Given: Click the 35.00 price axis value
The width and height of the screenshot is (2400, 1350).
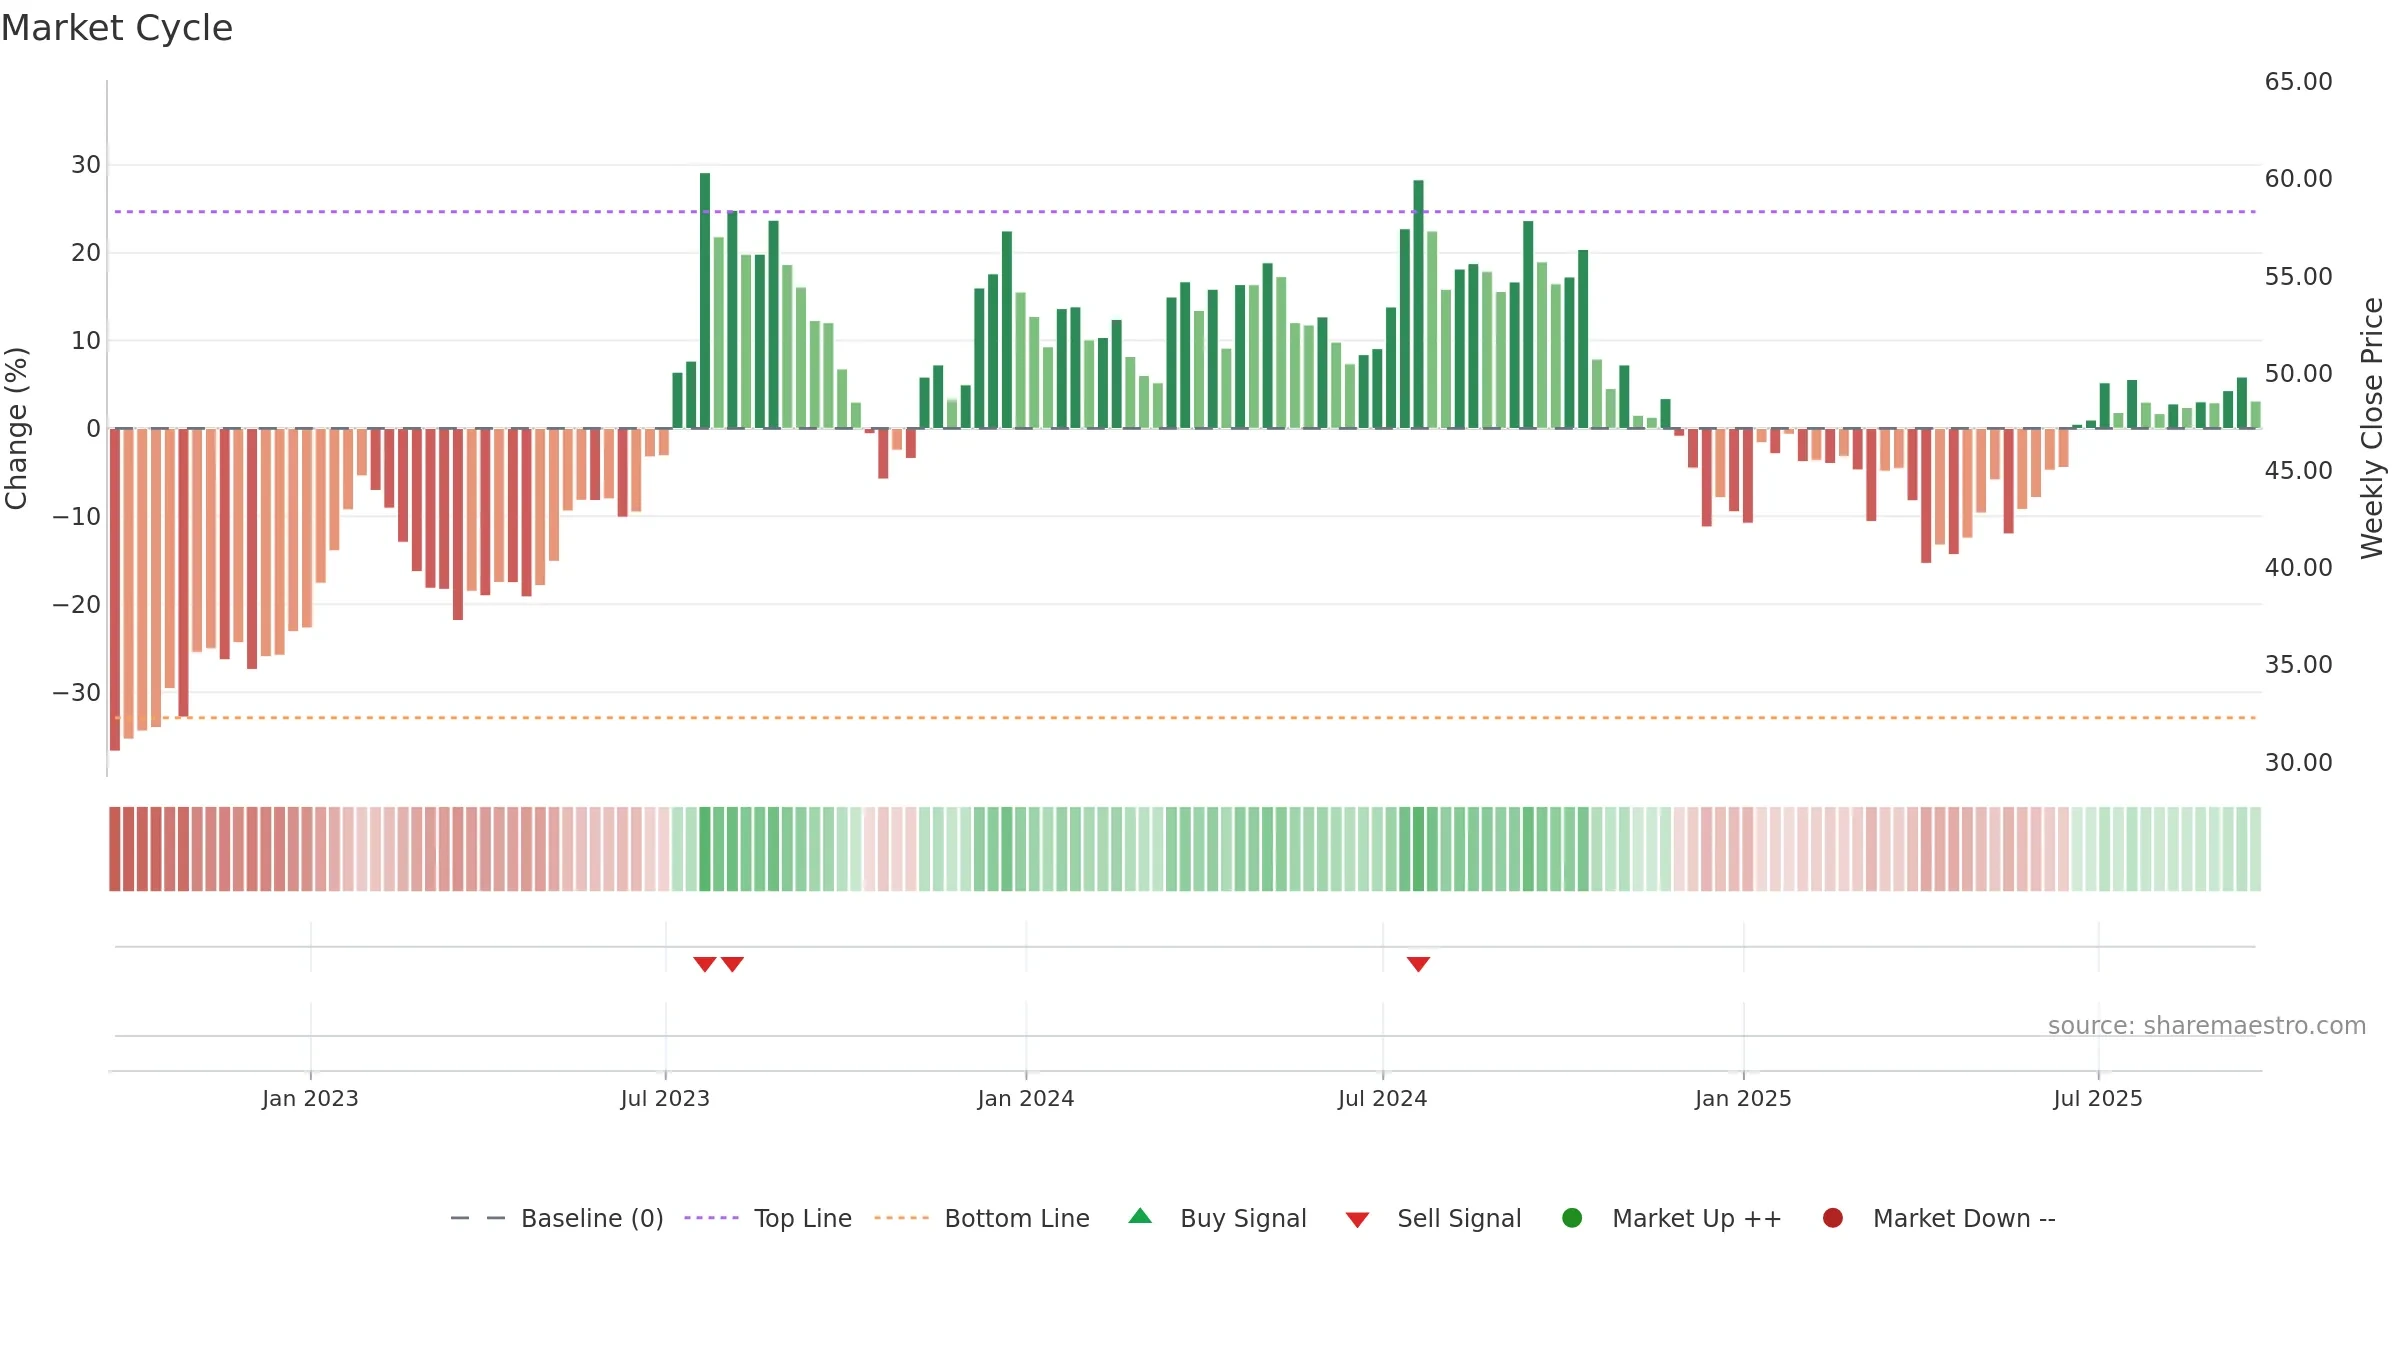Looking at the screenshot, I should [2299, 665].
